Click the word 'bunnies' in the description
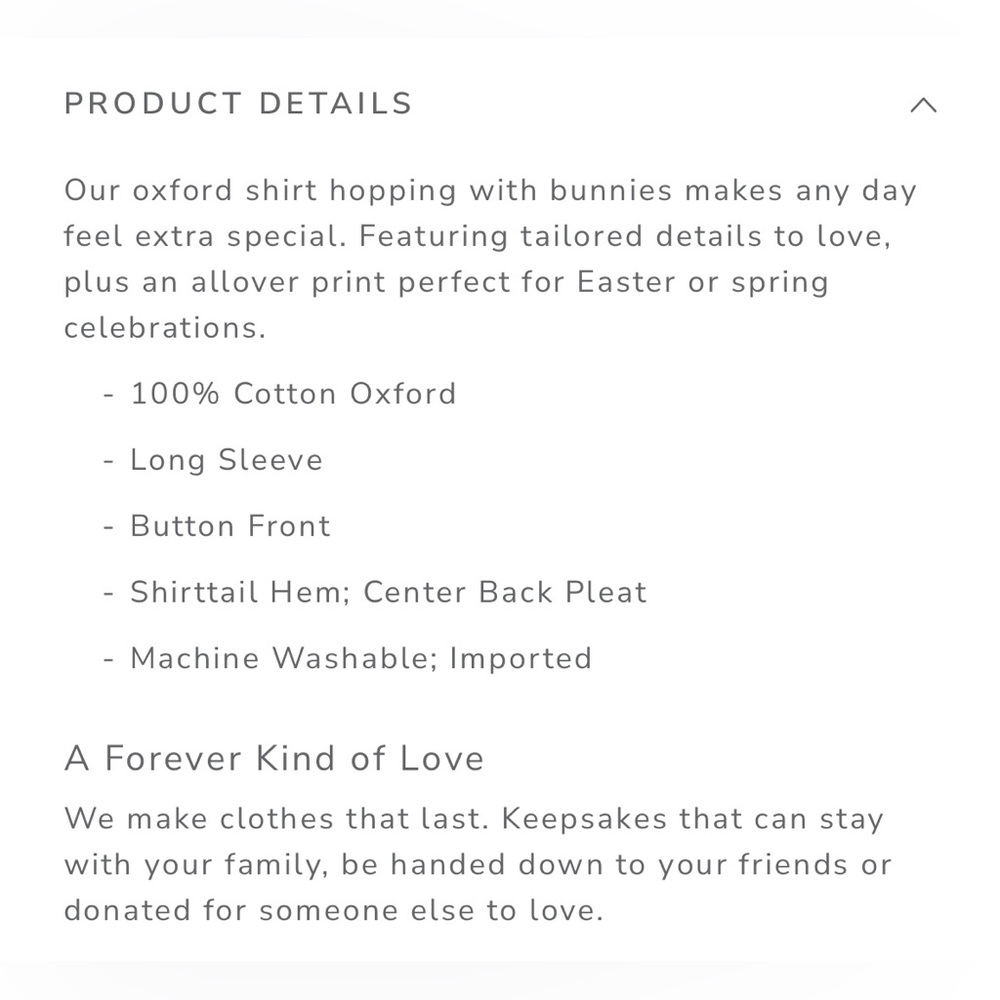 point(611,190)
